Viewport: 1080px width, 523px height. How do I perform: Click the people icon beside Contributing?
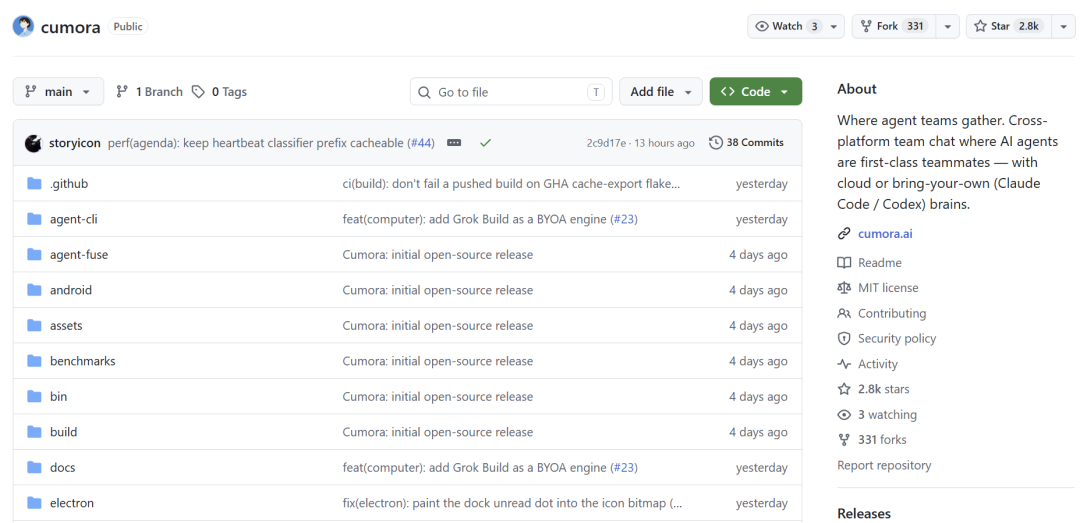(x=844, y=314)
